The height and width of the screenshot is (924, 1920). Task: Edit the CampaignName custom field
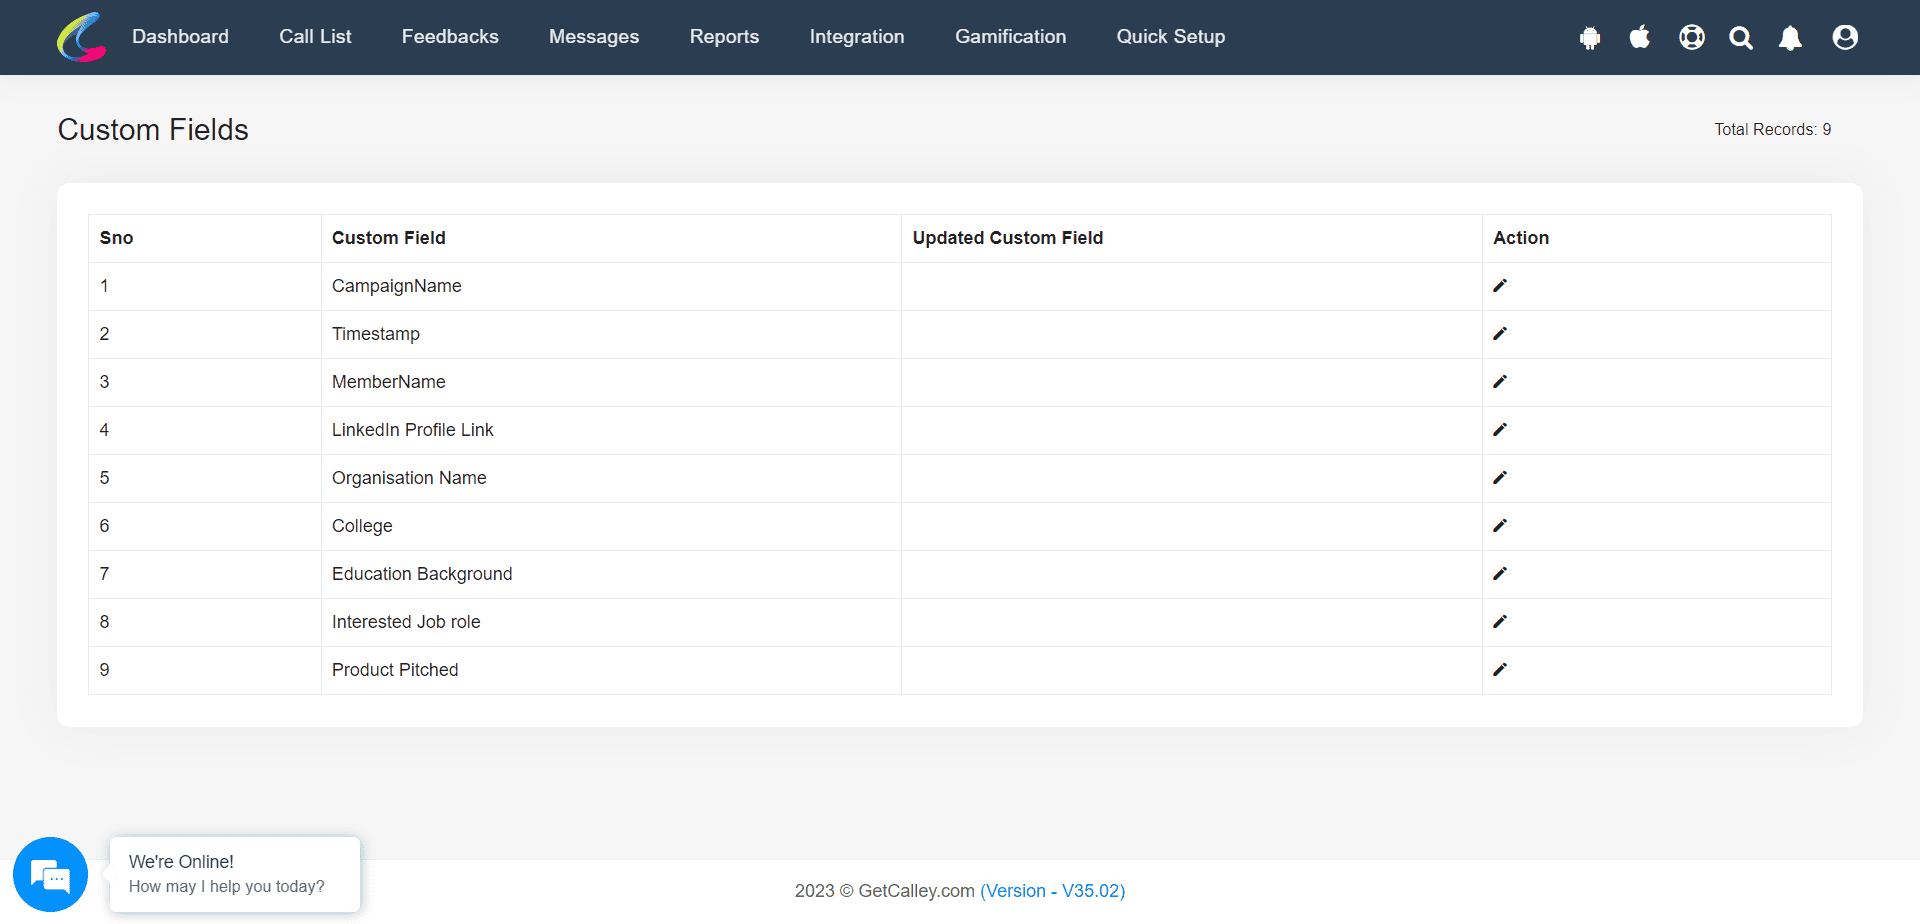[1500, 286]
